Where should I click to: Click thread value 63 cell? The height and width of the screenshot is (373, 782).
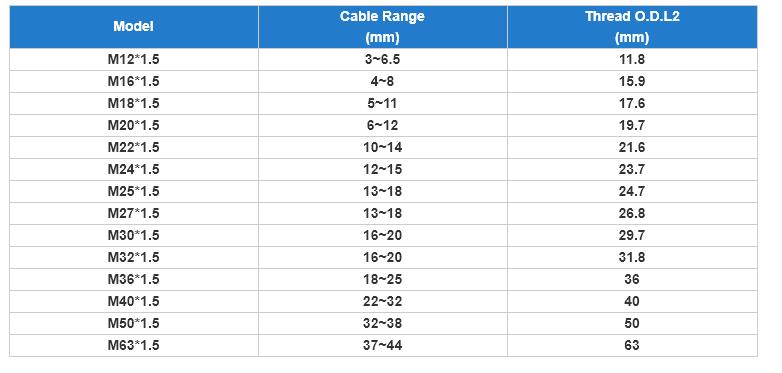(632, 345)
